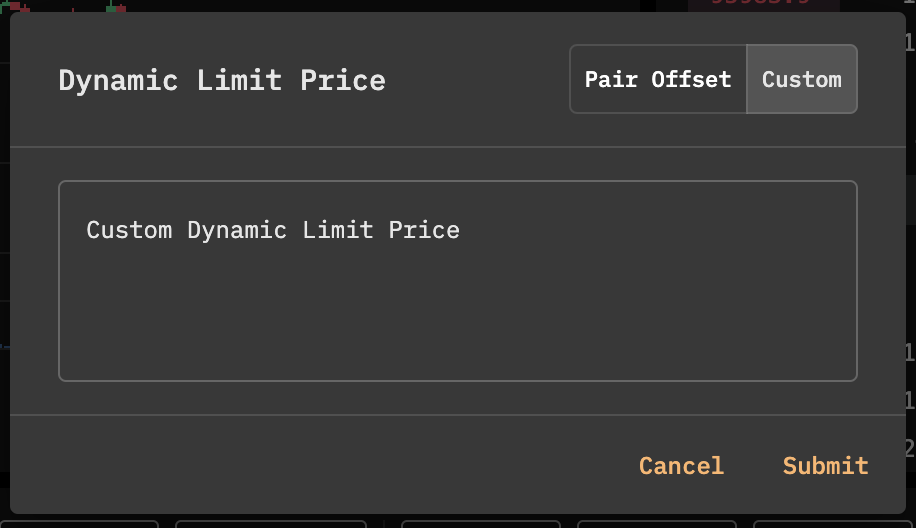
Task: Click the placeholder text in the text area
Action: click(x=273, y=230)
